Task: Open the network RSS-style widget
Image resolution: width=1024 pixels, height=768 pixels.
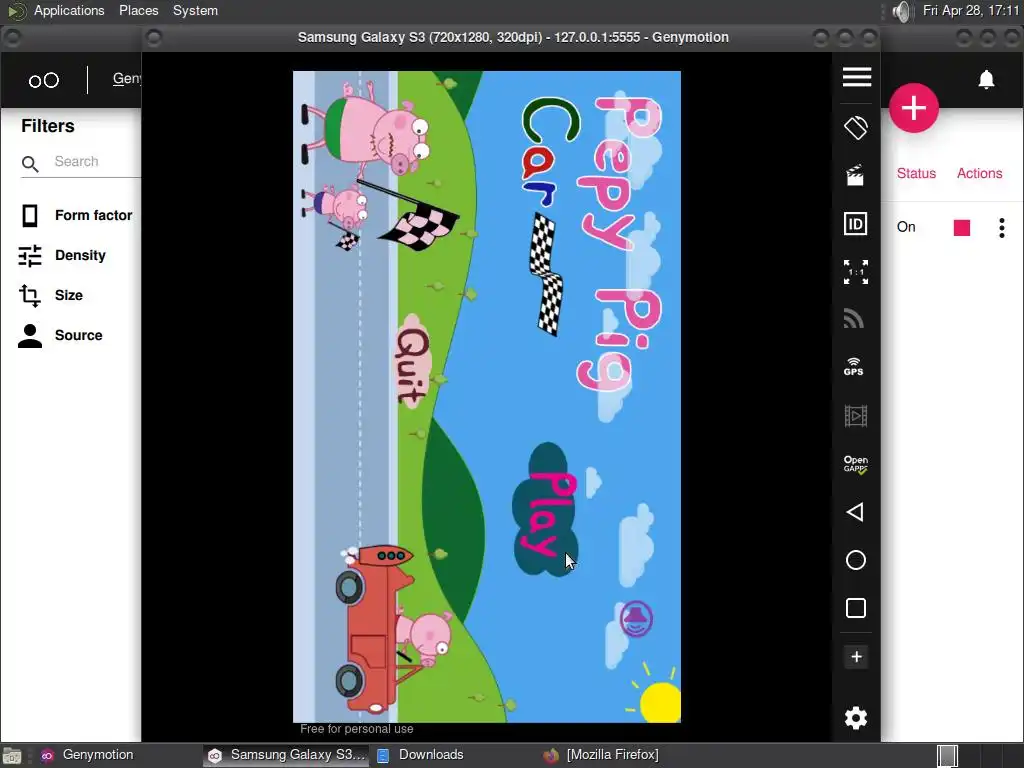Action: [x=854, y=318]
